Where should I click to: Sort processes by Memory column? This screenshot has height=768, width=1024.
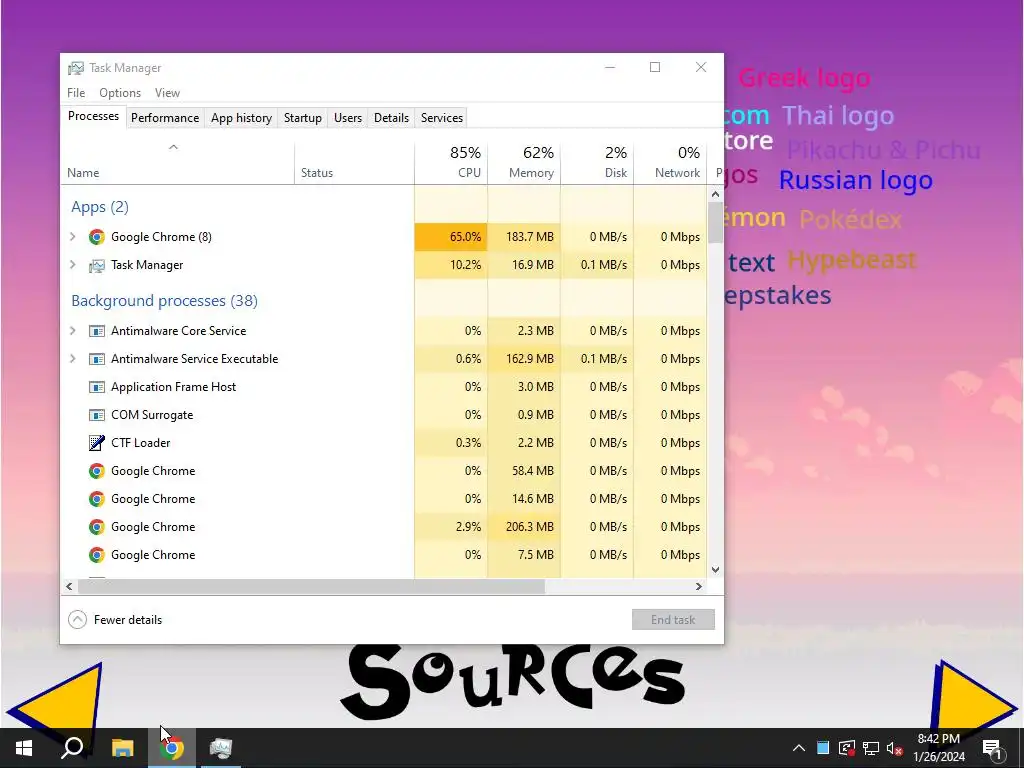pyautogui.click(x=524, y=163)
